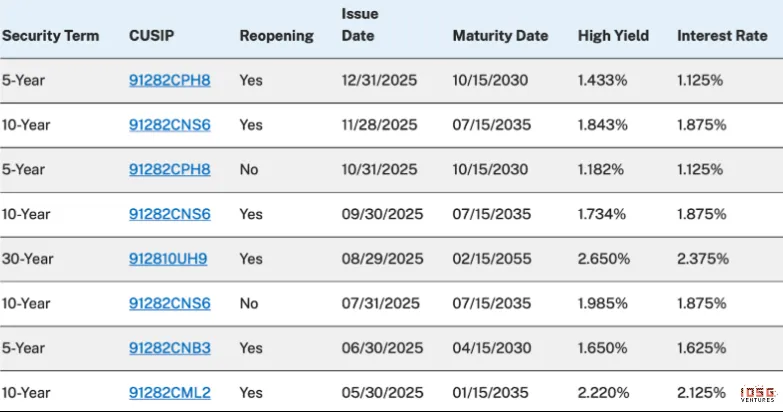
Task: Click the Security Term column header
Action: [50, 36]
